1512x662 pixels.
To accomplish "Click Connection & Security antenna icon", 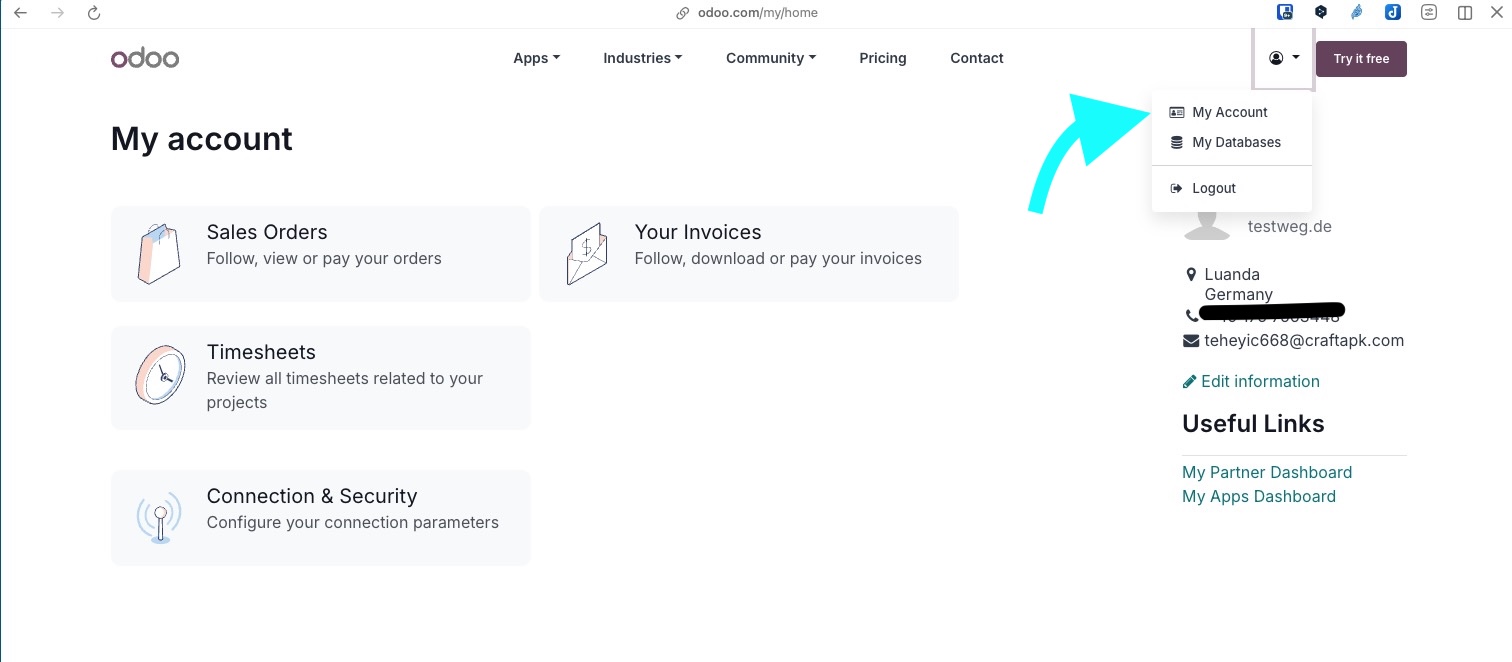I will pyautogui.click(x=159, y=517).
